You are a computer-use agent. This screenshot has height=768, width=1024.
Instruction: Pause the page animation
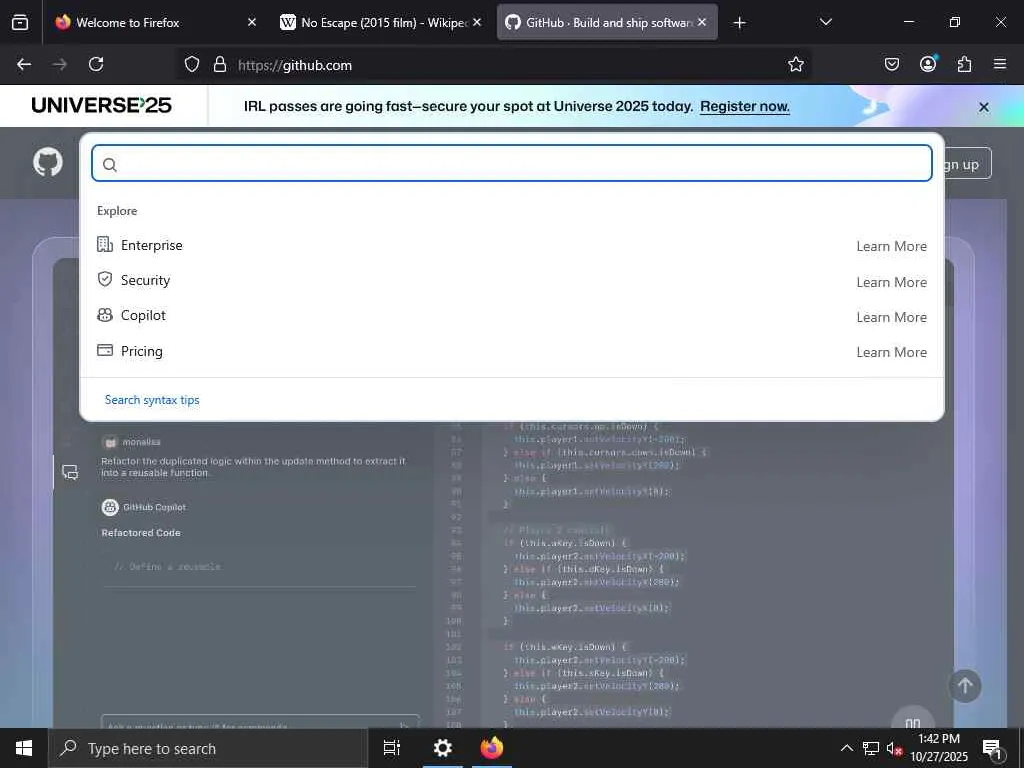(x=913, y=720)
